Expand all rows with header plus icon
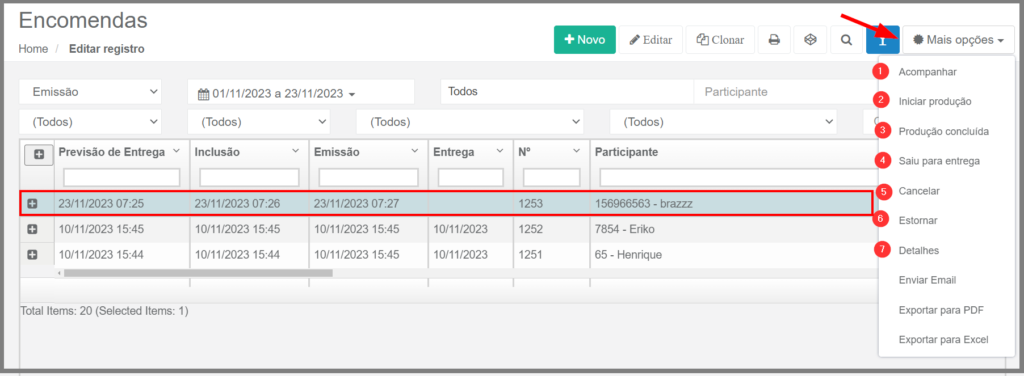This screenshot has height=376, width=1024. tap(39, 155)
